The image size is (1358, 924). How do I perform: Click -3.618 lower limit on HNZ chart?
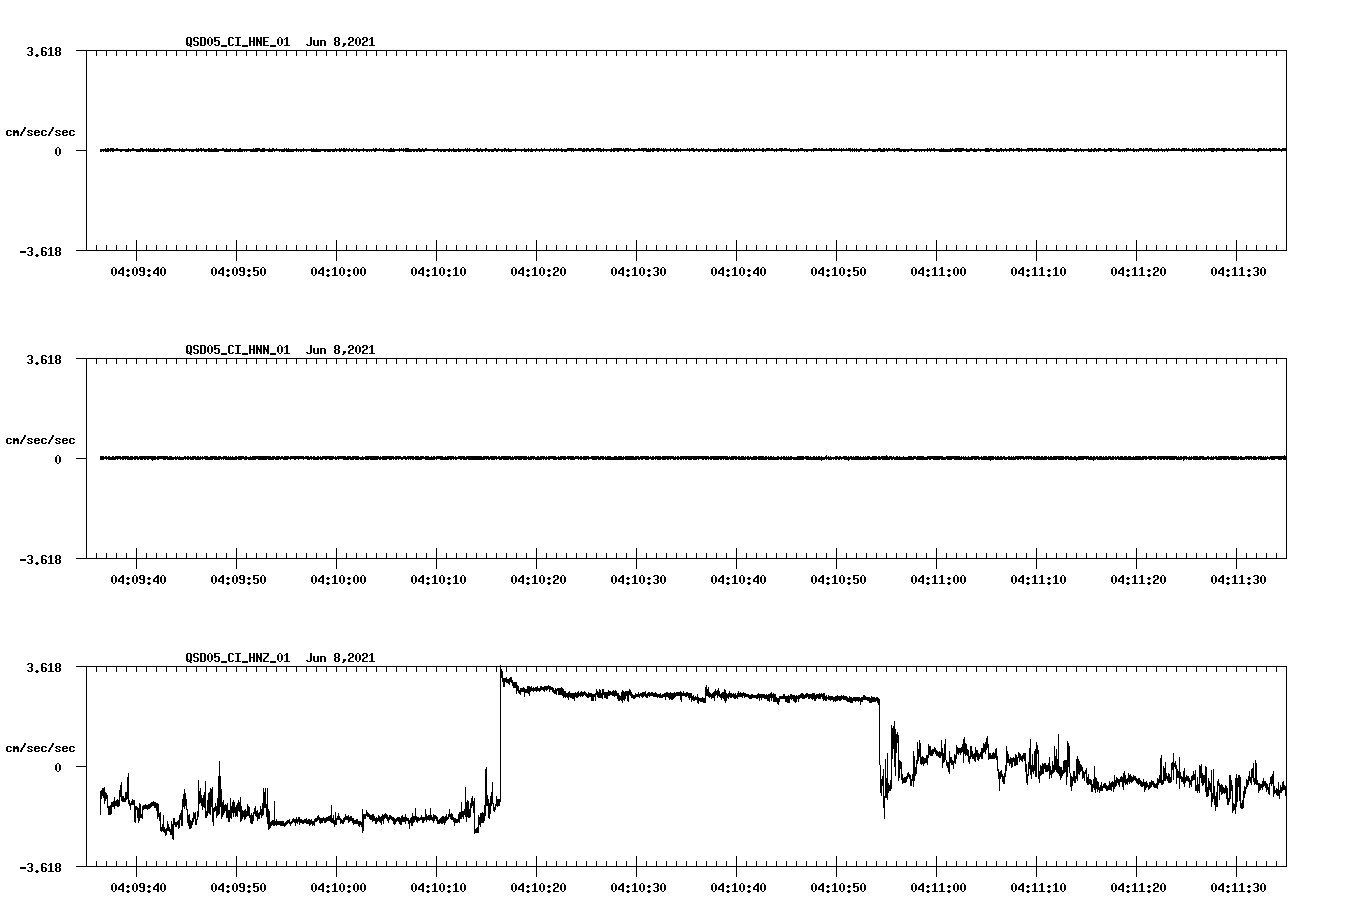click(41, 867)
